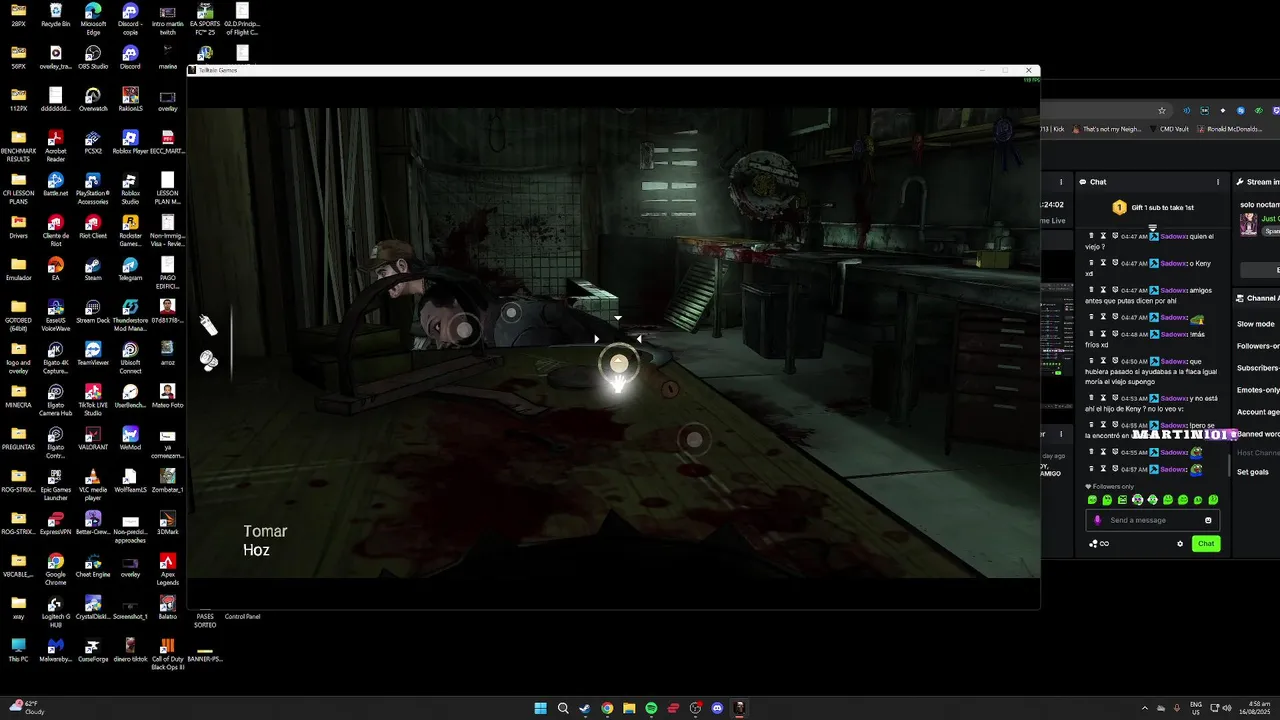The height and width of the screenshot is (720, 1280).
Task: Open the Malwarebytes desktop shortcut
Action: (56, 650)
